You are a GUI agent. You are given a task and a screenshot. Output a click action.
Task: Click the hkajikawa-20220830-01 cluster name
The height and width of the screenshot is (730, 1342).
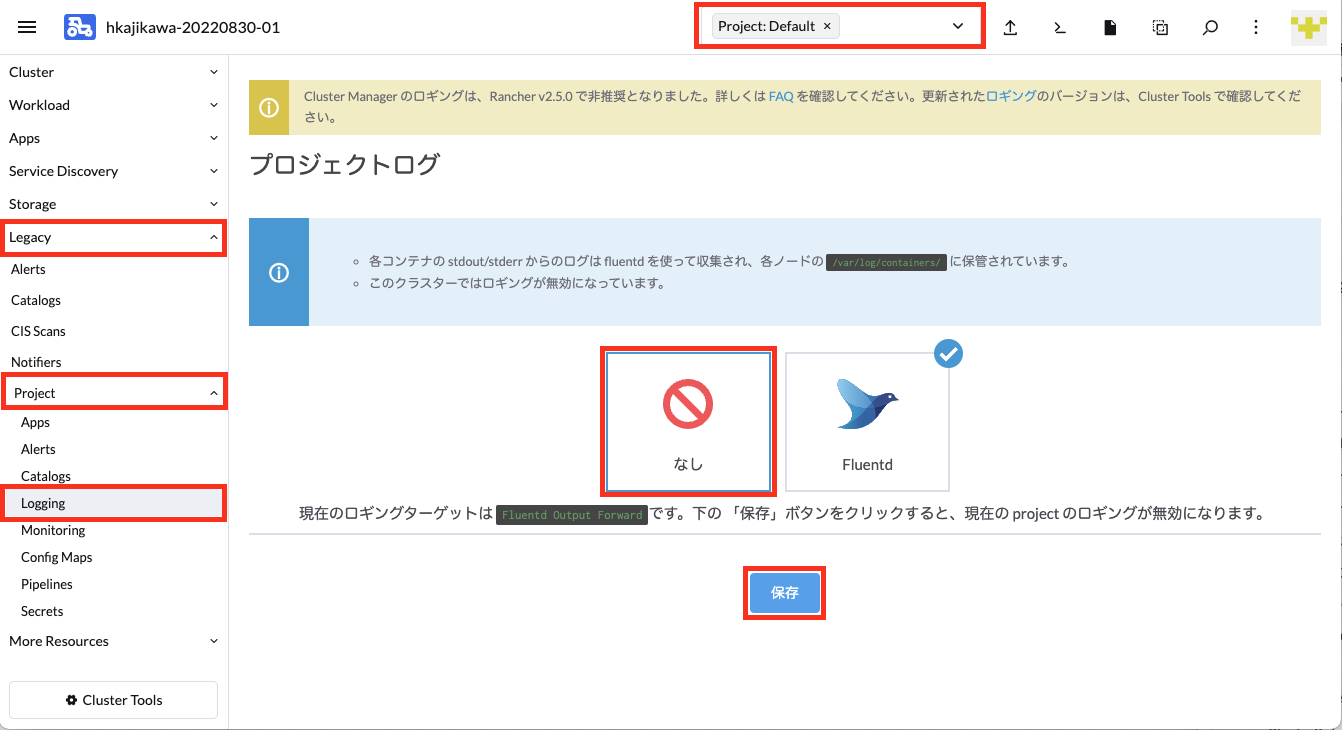click(x=193, y=27)
